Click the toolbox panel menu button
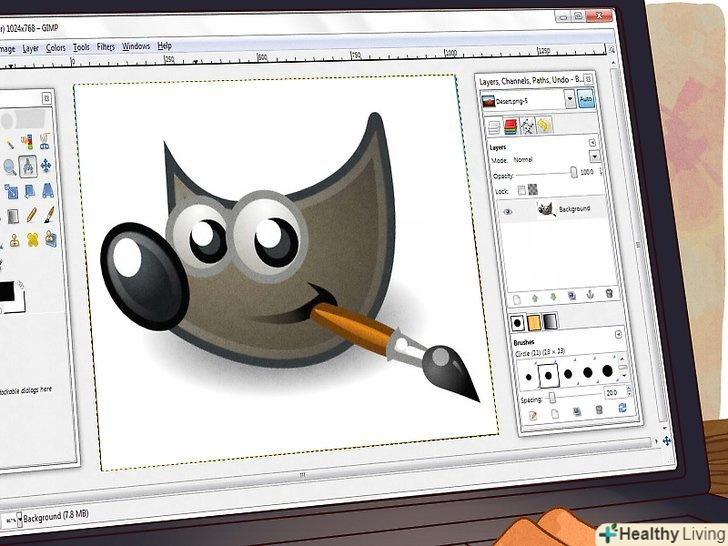Image resolution: width=728 pixels, height=546 pixels. point(46,98)
